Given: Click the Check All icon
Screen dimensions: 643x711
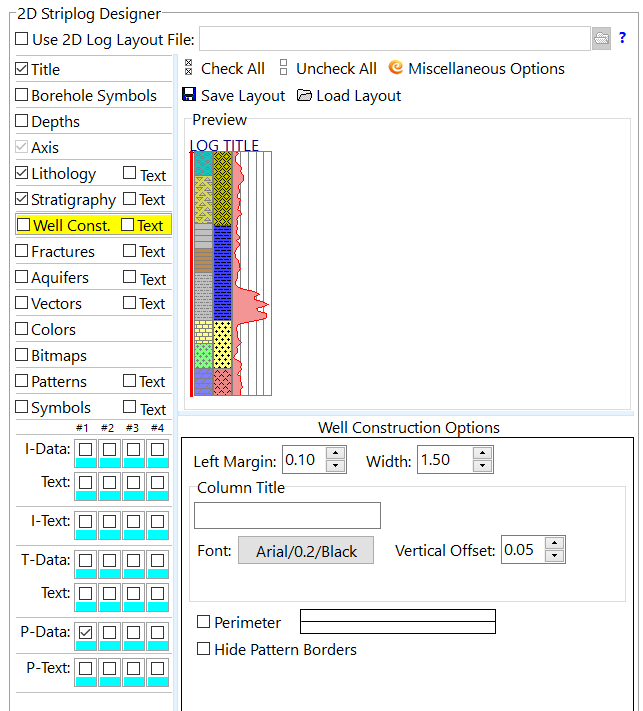Looking at the screenshot, I should click(x=189, y=68).
